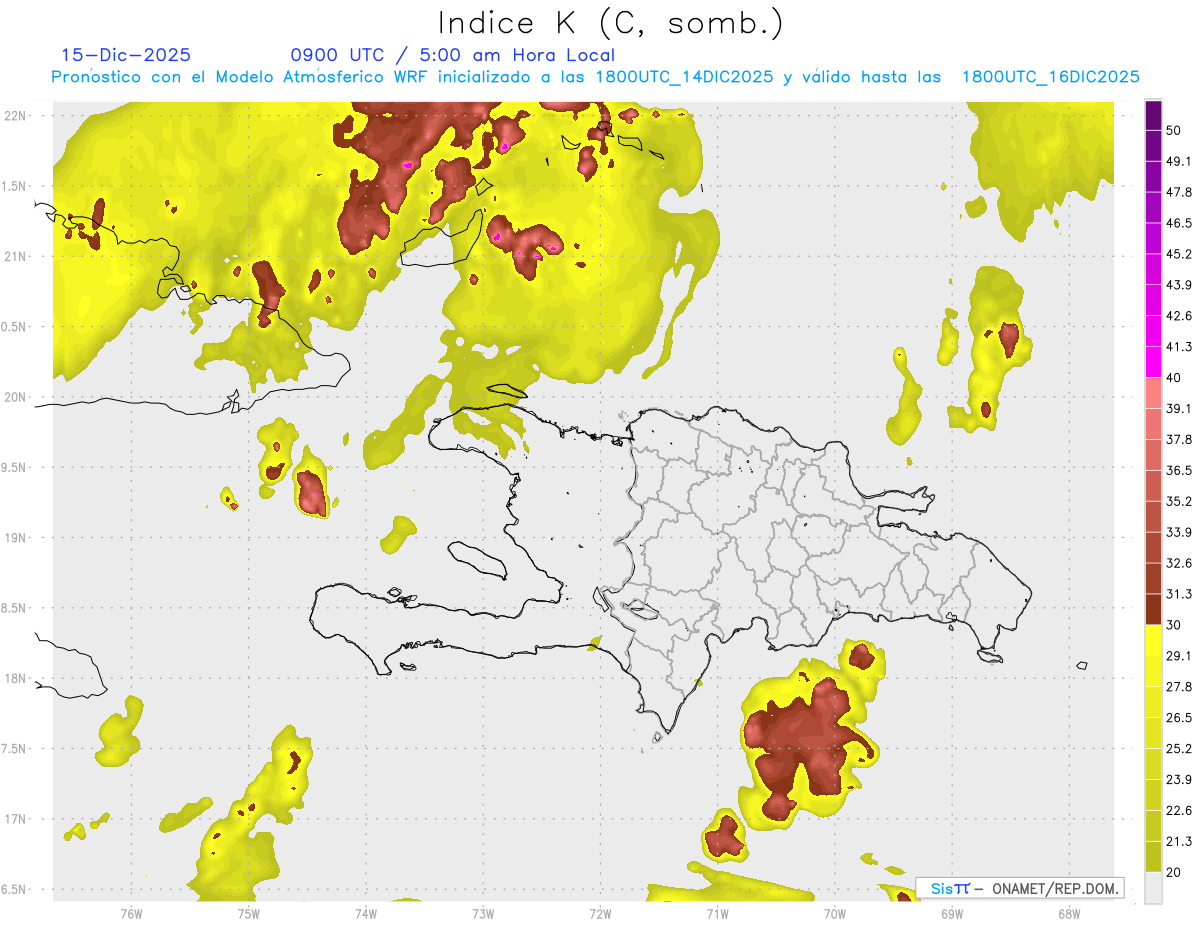Screen dimensions: 1200x927
Task: Click the "29.1" value on the color scale
Action: (1179, 656)
